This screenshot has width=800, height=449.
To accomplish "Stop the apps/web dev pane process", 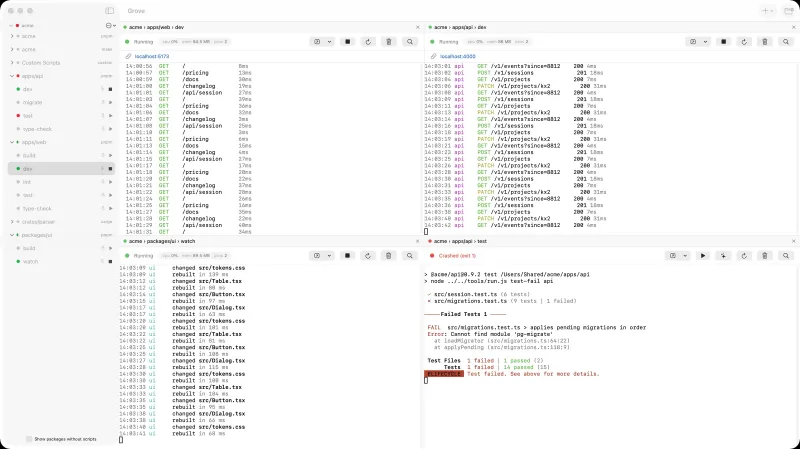I will click(x=347, y=42).
